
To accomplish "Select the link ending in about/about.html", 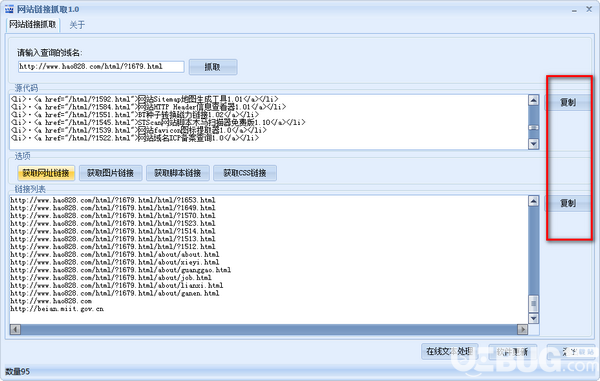I will tap(115, 254).
